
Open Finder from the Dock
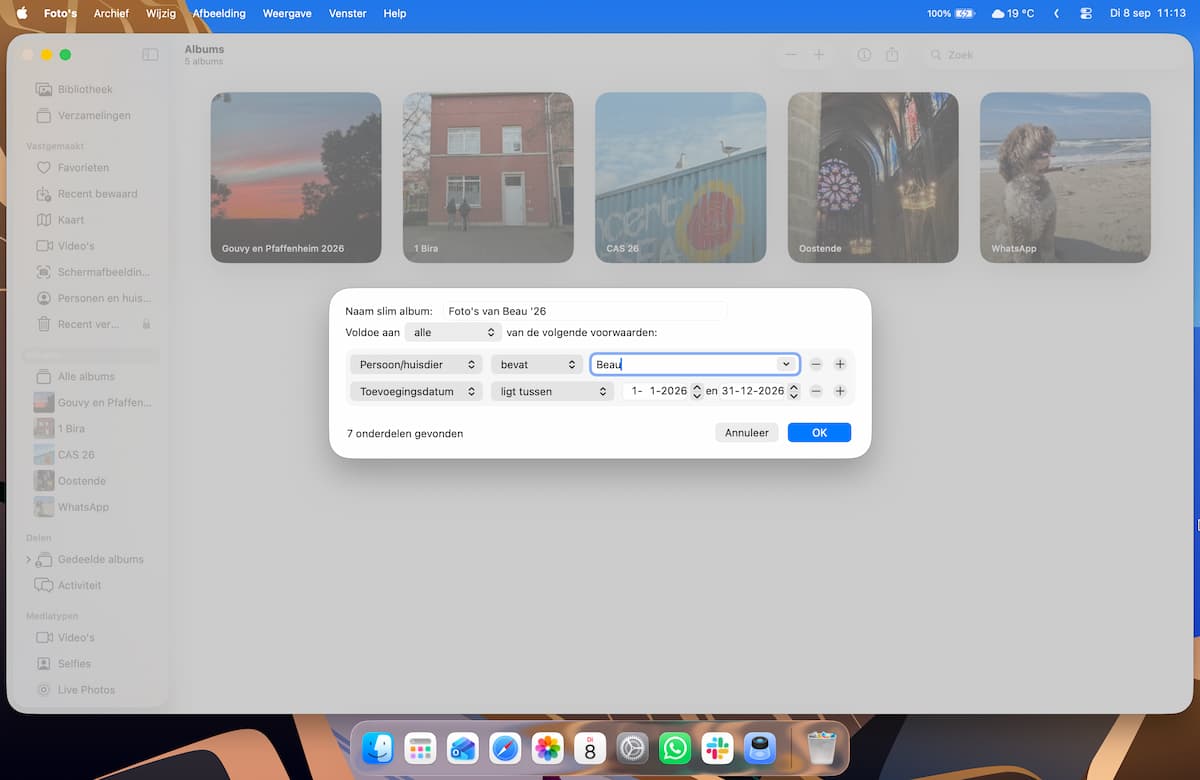point(377,748)
